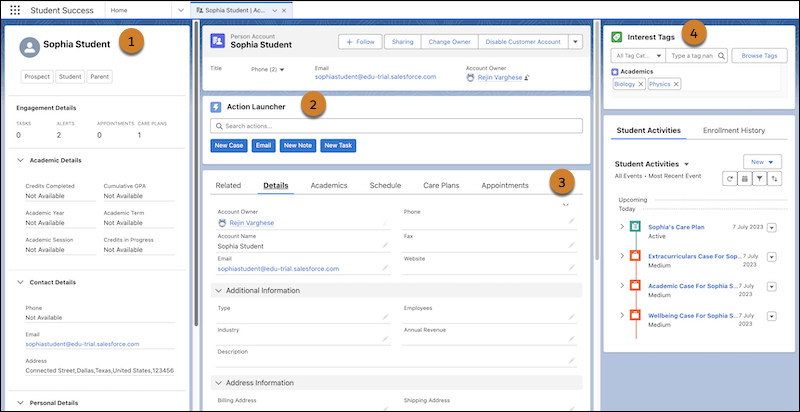Click the Change Owner button

pyautogui.click(x=449, y=42)
